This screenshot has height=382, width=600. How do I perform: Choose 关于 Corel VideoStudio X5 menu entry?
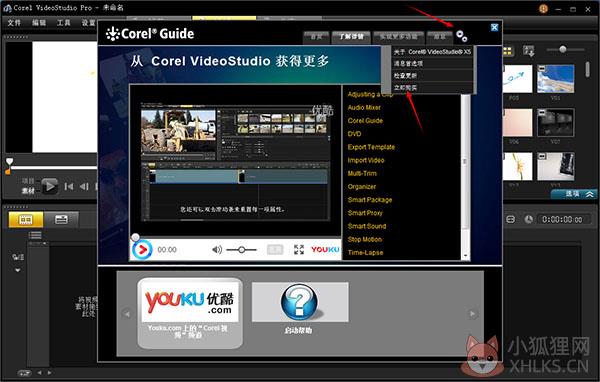click(x=432, y=52)
